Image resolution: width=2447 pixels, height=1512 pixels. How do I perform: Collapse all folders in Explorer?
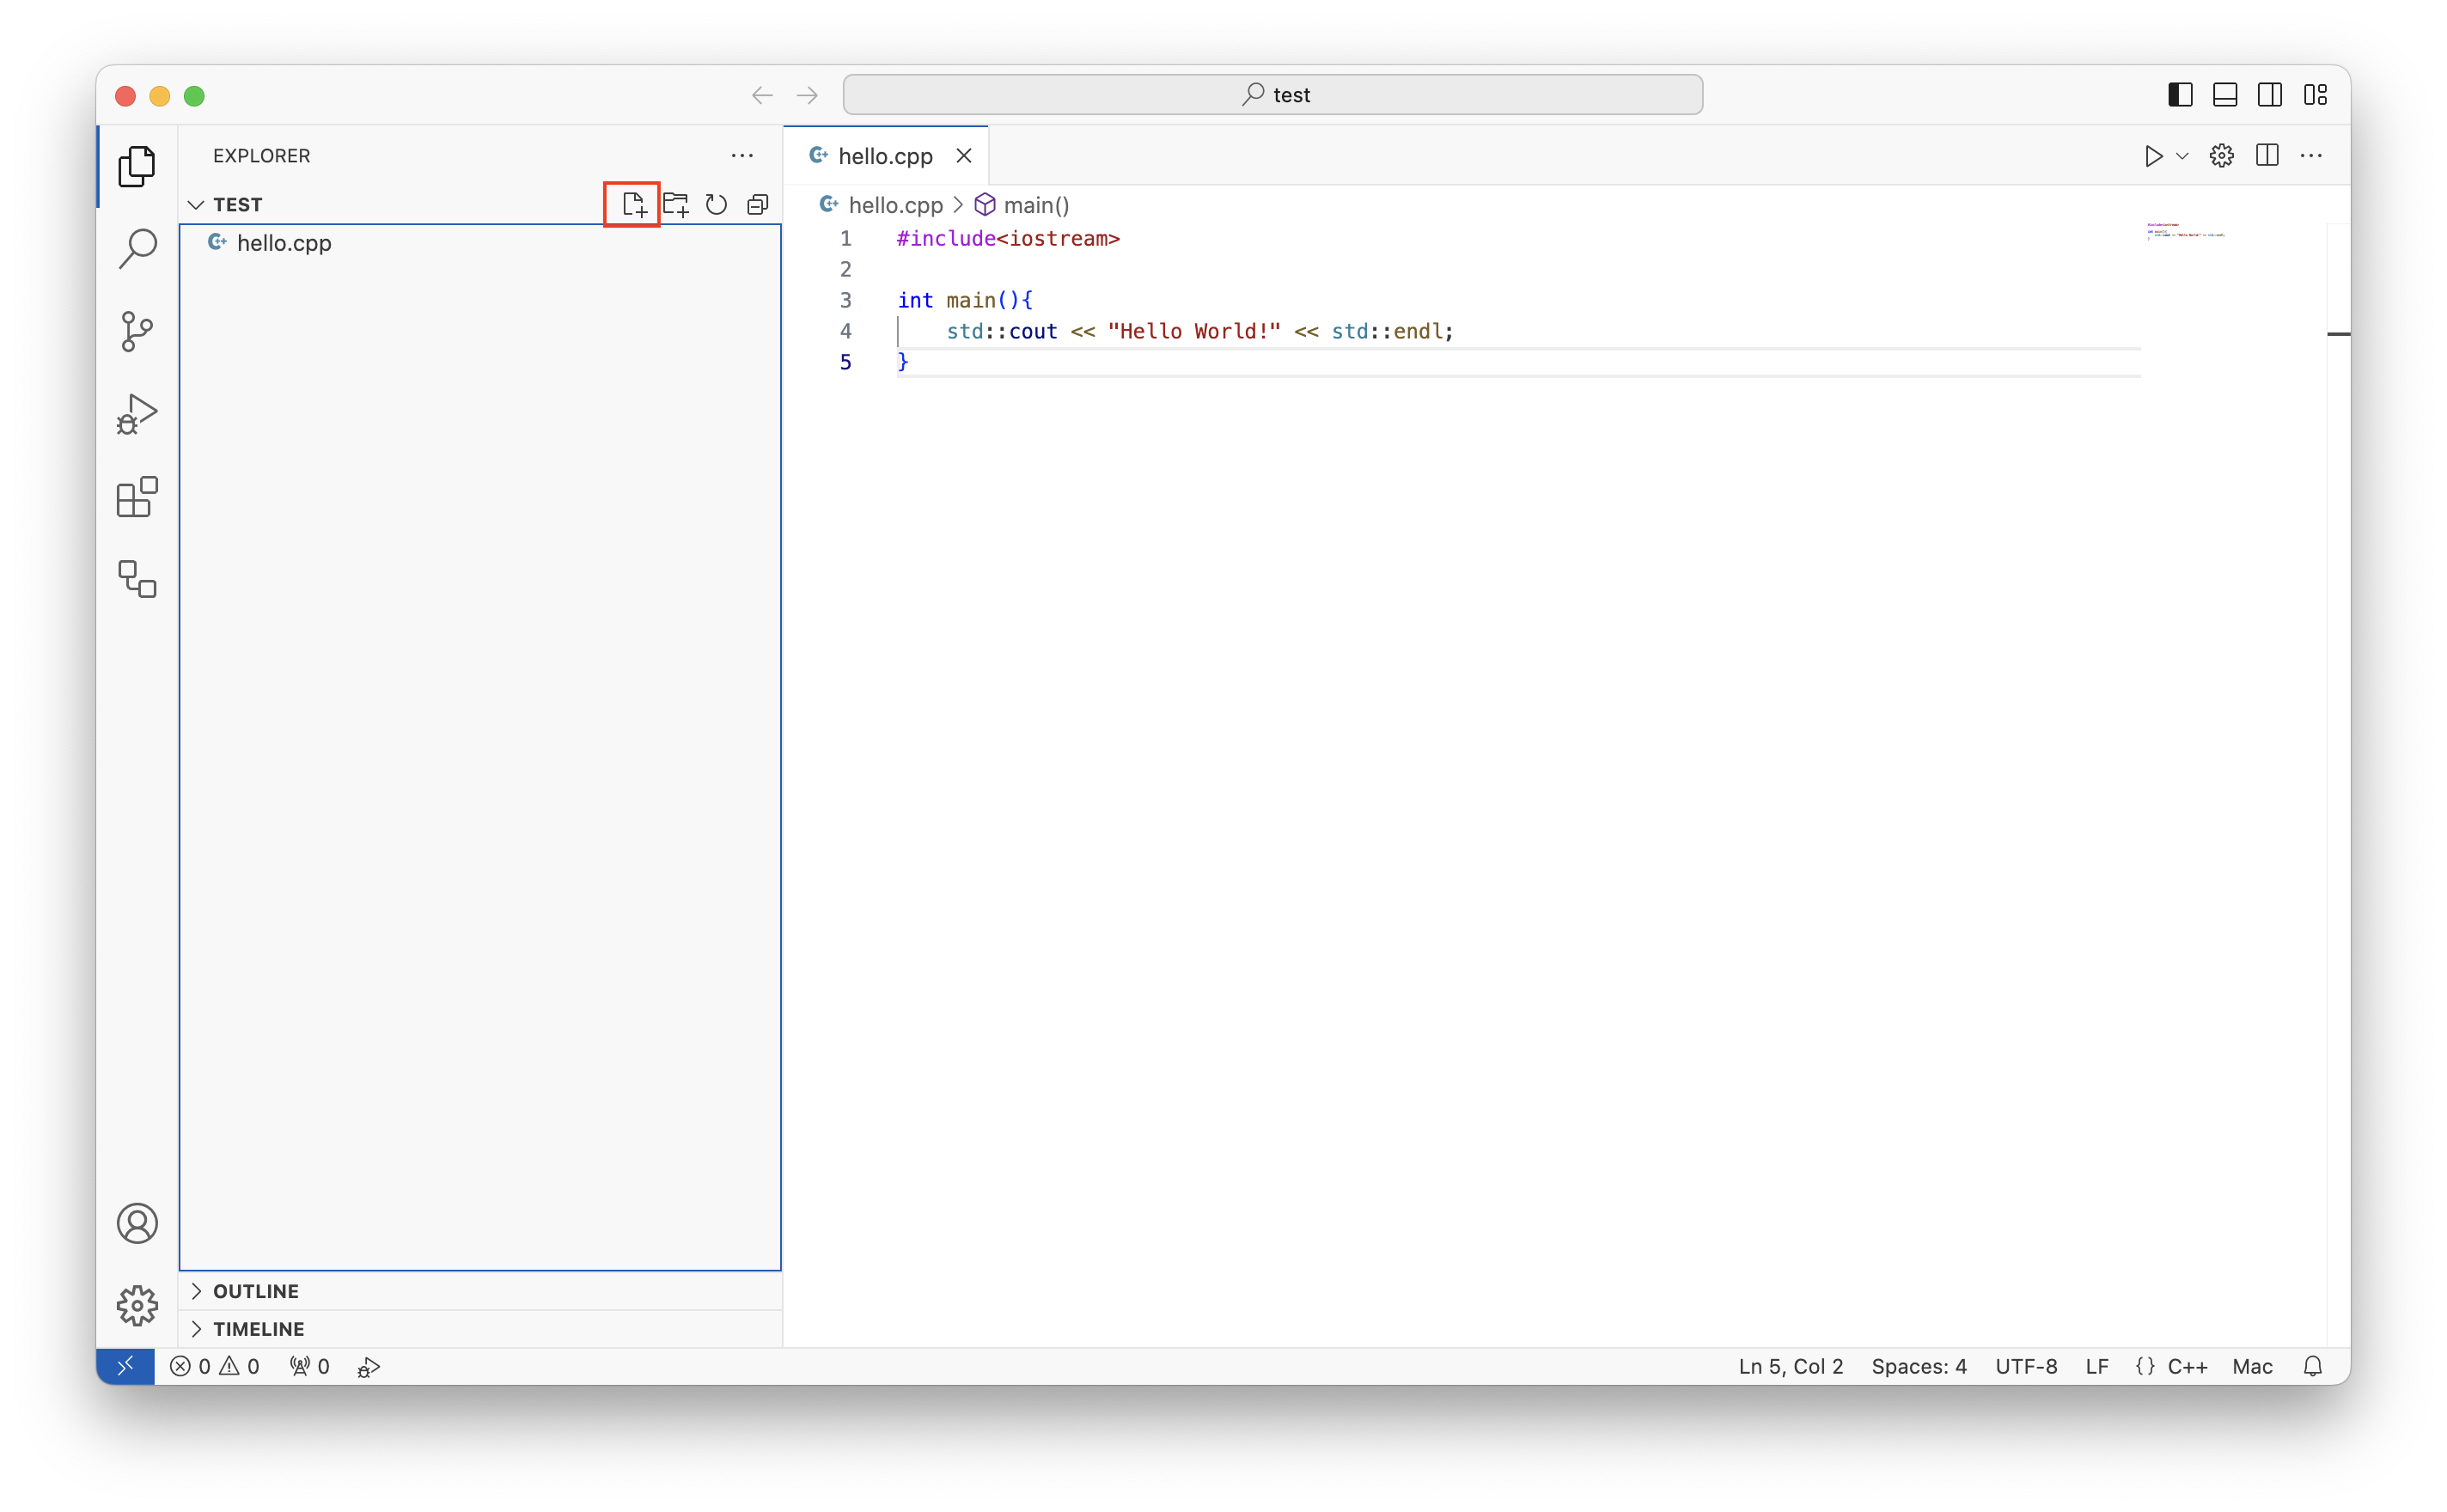(x=758, y=205)
